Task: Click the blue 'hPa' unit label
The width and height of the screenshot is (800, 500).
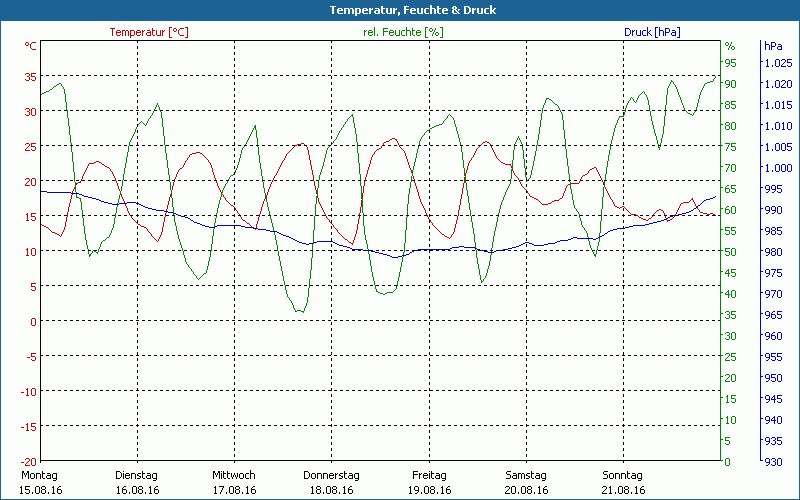Action: coord(773,46)
